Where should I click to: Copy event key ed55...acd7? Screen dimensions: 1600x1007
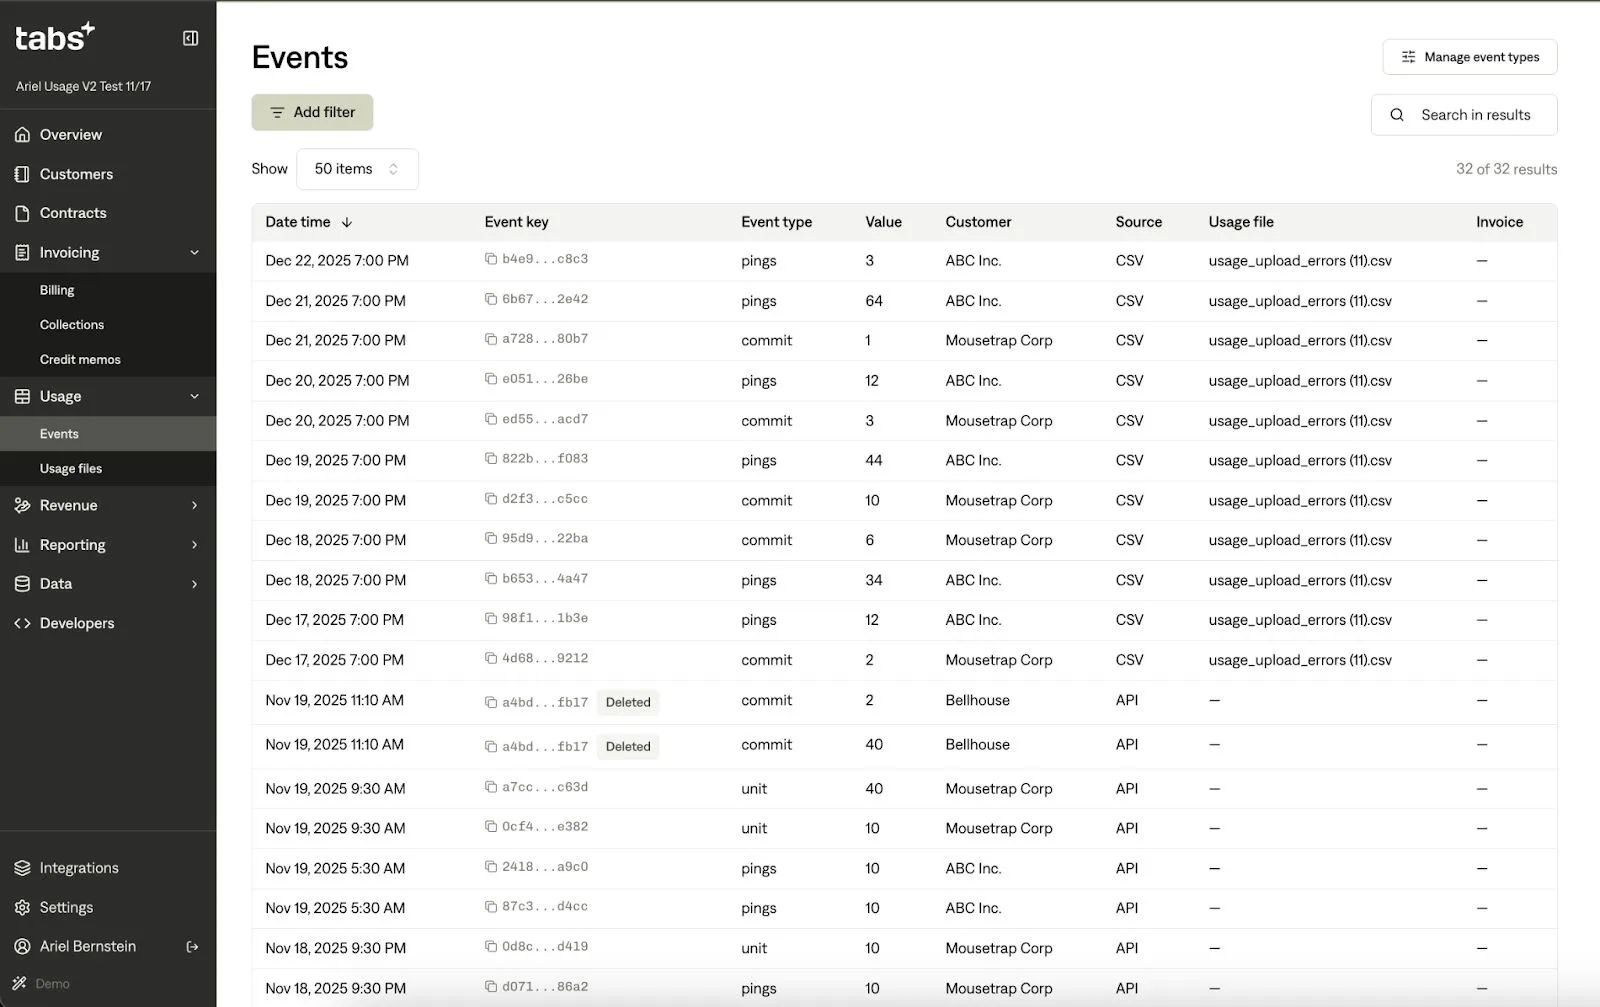point(491,419)
